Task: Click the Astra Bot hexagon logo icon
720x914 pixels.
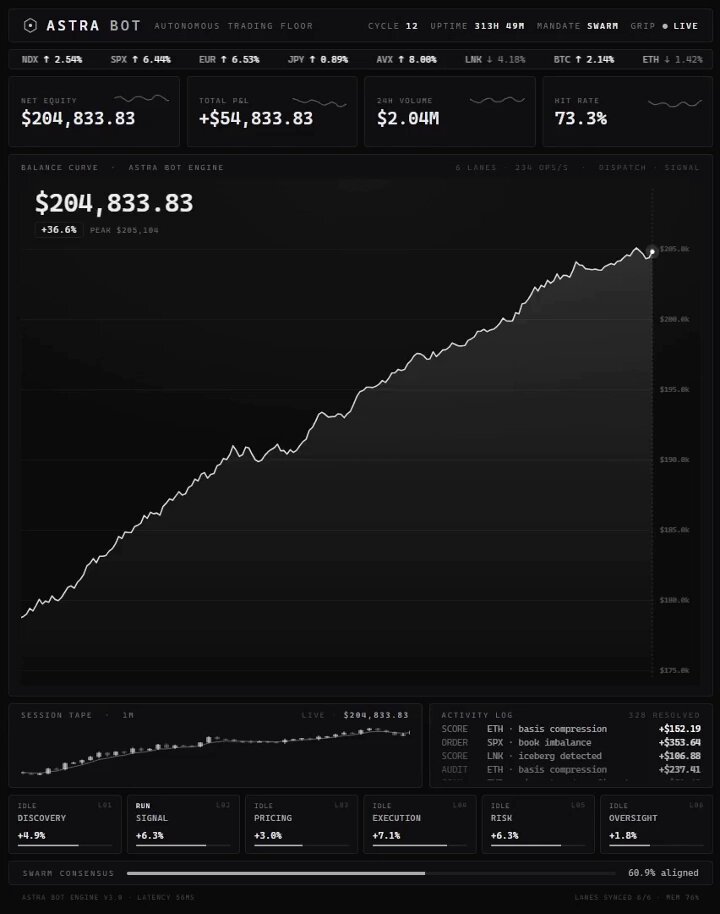Action: (x=30, y=26)
